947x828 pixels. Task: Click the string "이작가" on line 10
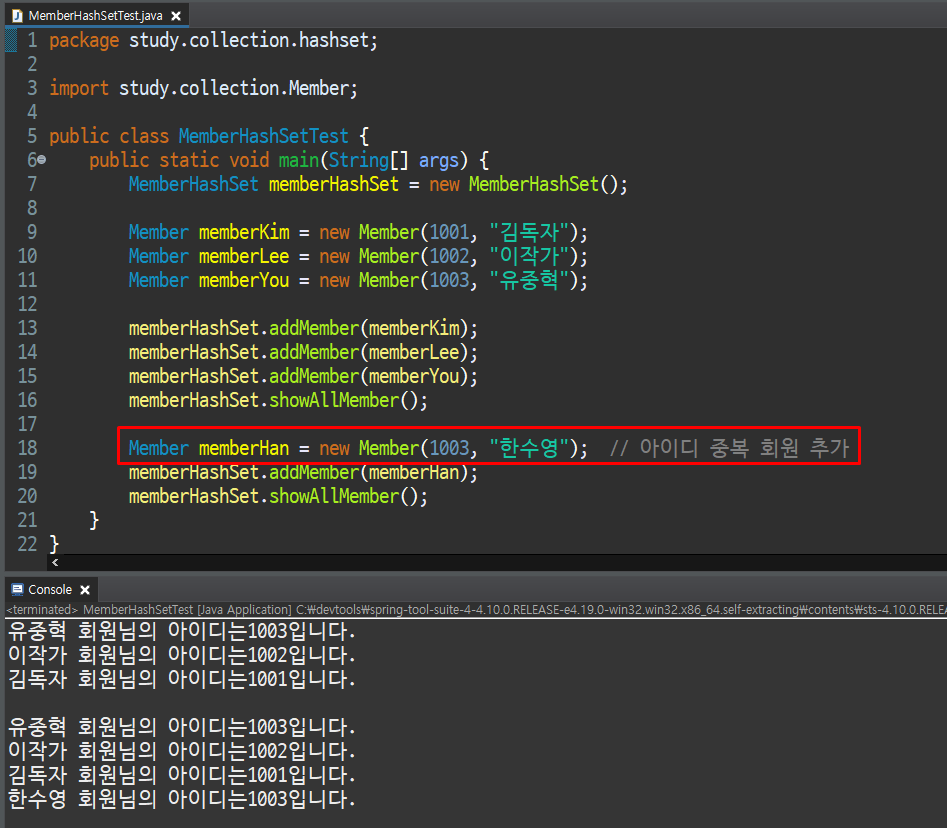coord(529,256)
